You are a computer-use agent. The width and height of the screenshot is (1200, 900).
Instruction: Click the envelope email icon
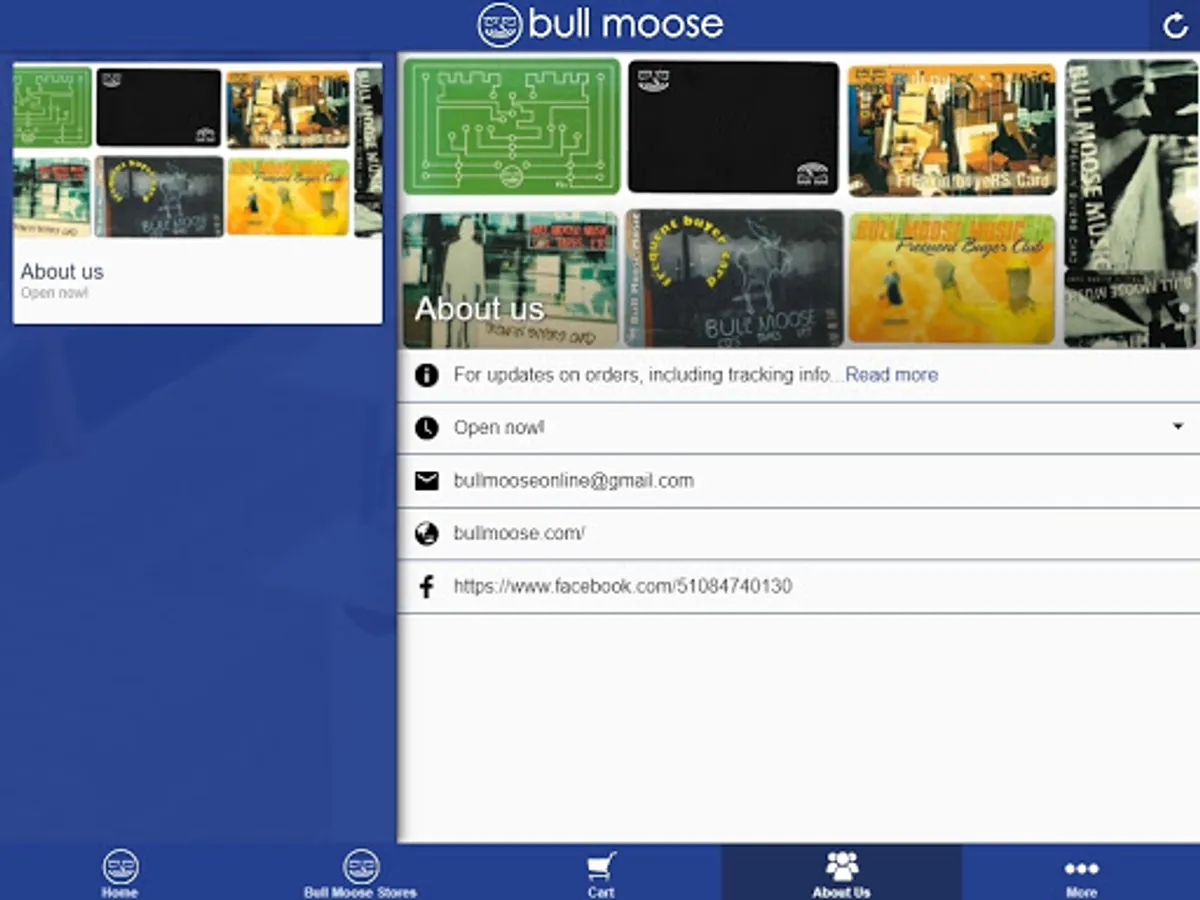[x=427, y=481]
